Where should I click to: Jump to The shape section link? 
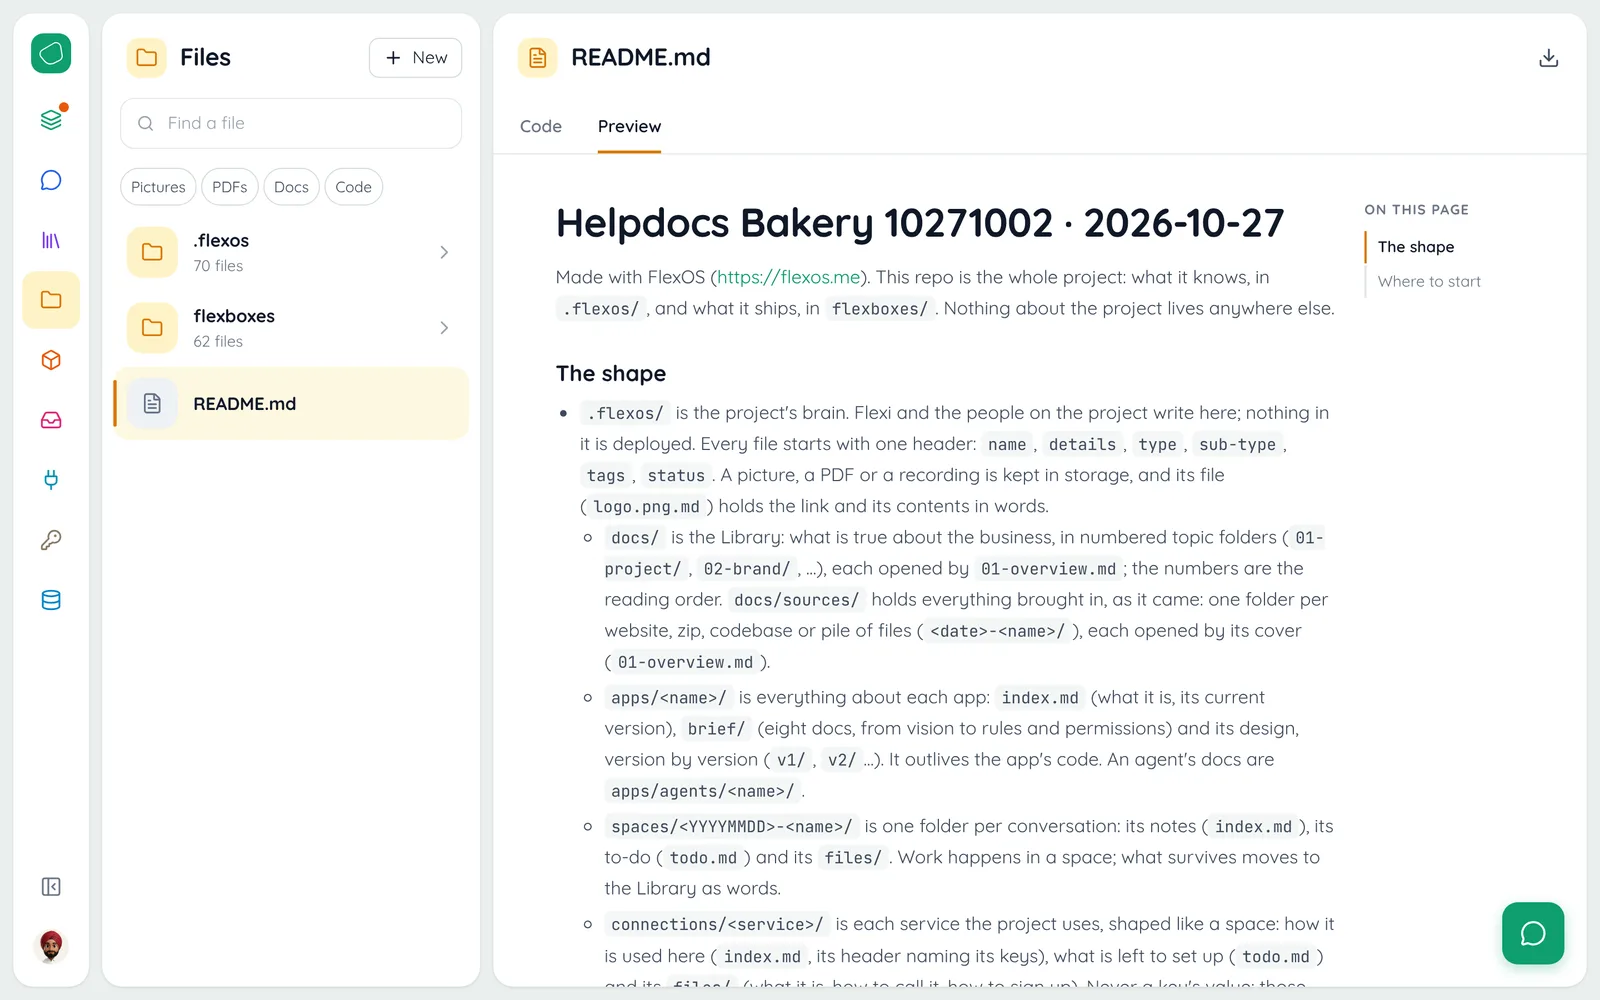(1415, 247)
